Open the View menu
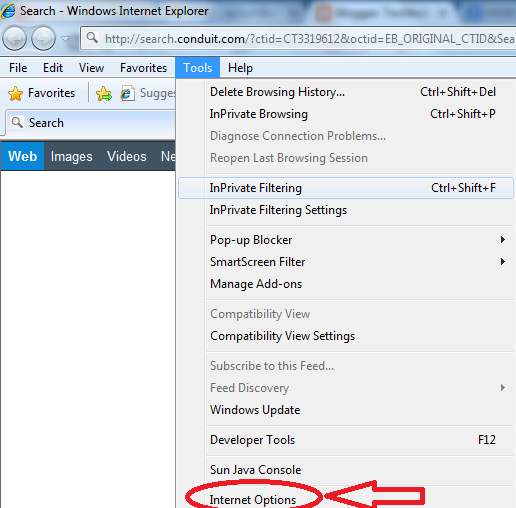This screenshot has width=516, height=508. click(x=91, y=68)
